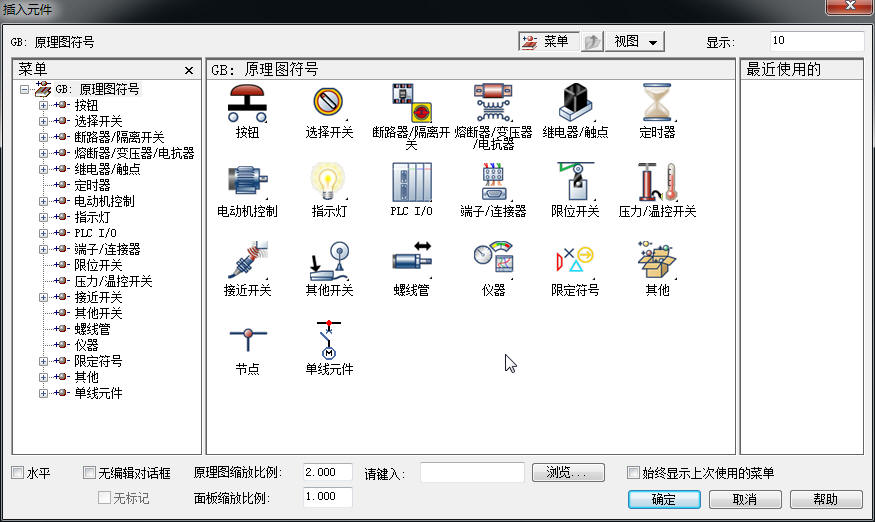Enable the 水平 horizontal checkbox
This screenshot has height=522, width=875.
click(x=18, y=473)
